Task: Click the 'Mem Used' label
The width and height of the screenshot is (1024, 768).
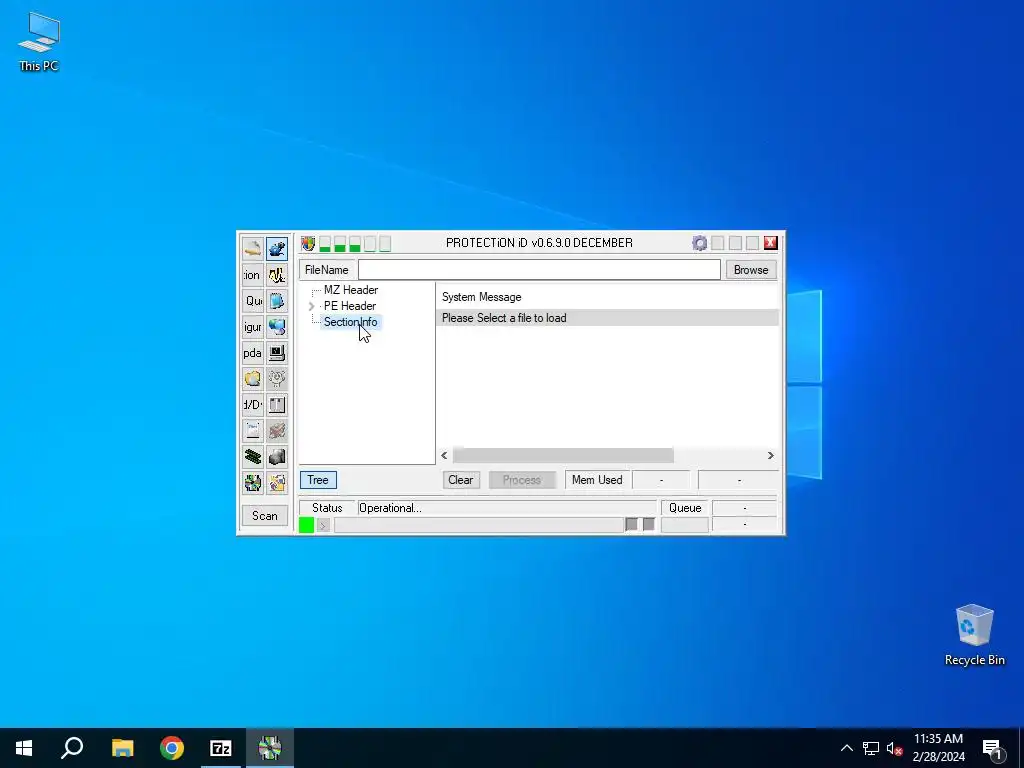Action: click(x=597, y=480)
